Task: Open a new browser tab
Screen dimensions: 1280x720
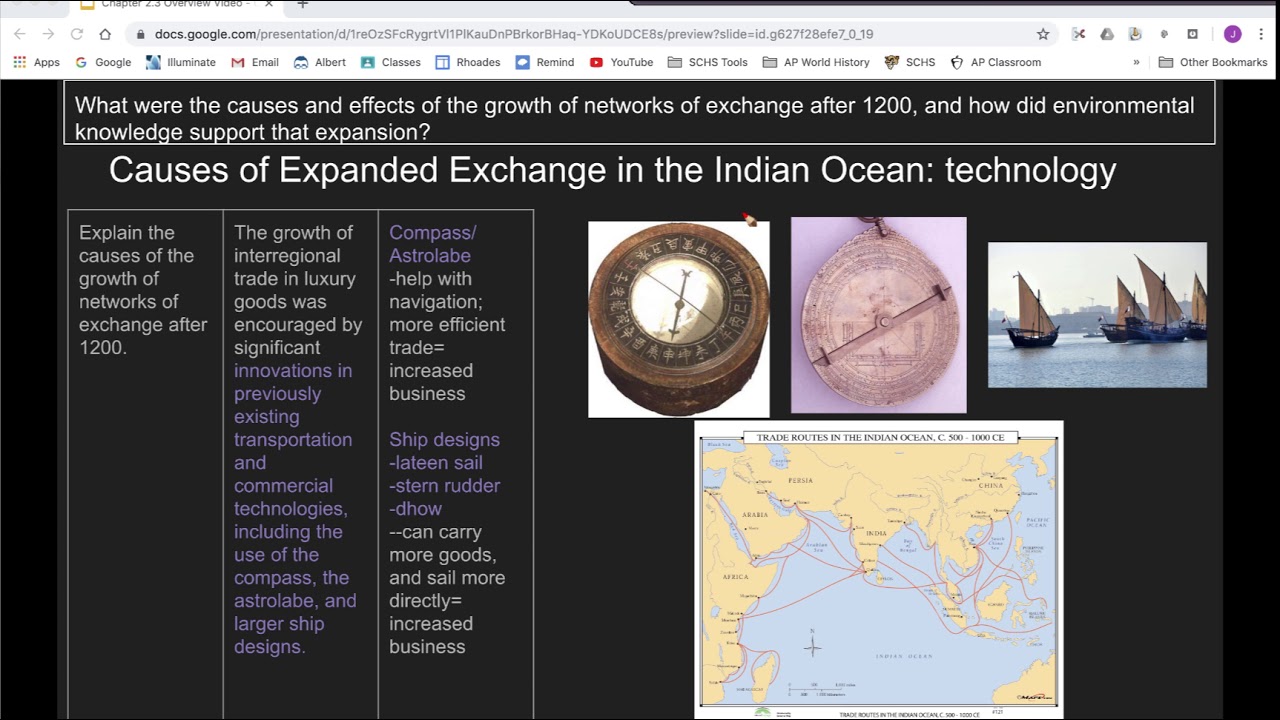Action: (x=303, y=4)
